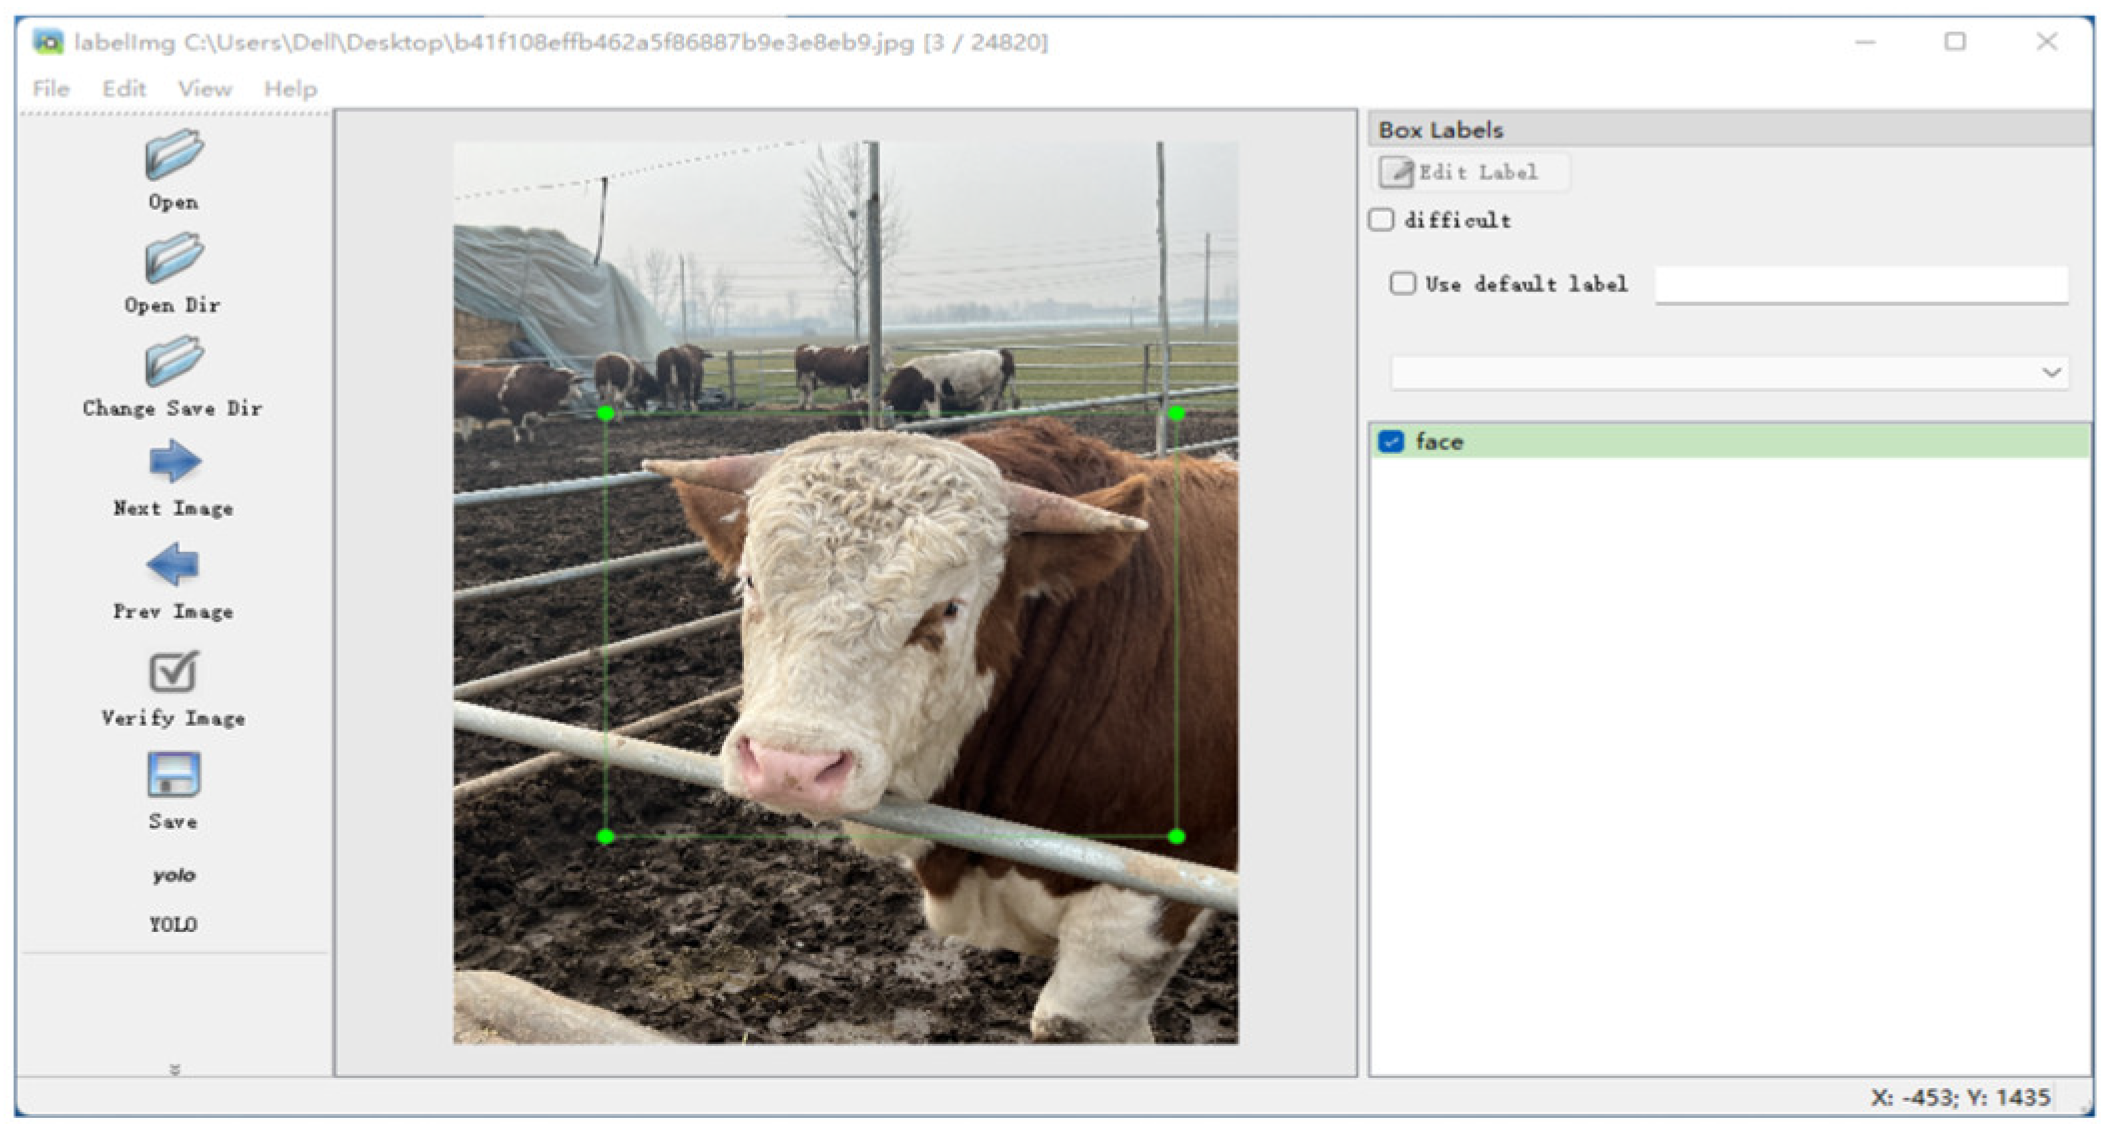Screen dimensions: 2110x1133
Task: Click the Change Save Dir icon
Action: pyautogui.click(x=173, y=361)
